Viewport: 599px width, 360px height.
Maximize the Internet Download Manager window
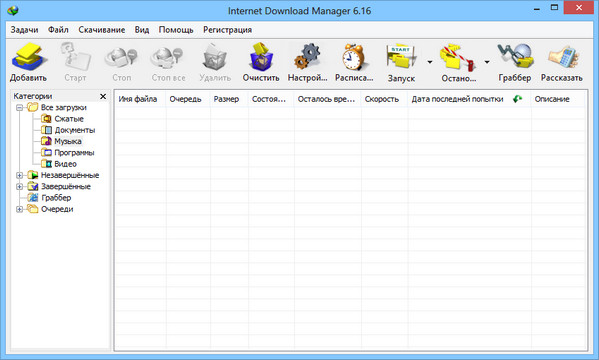pos(555,8)
